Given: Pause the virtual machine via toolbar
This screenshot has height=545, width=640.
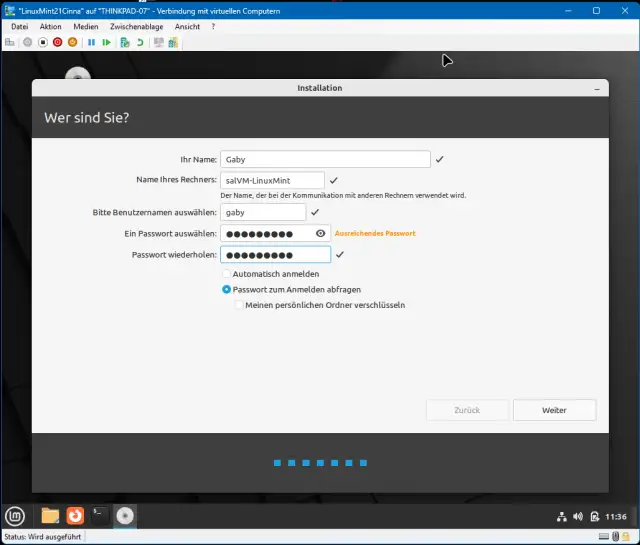Looking at the screenshot, I should point(91,42).
